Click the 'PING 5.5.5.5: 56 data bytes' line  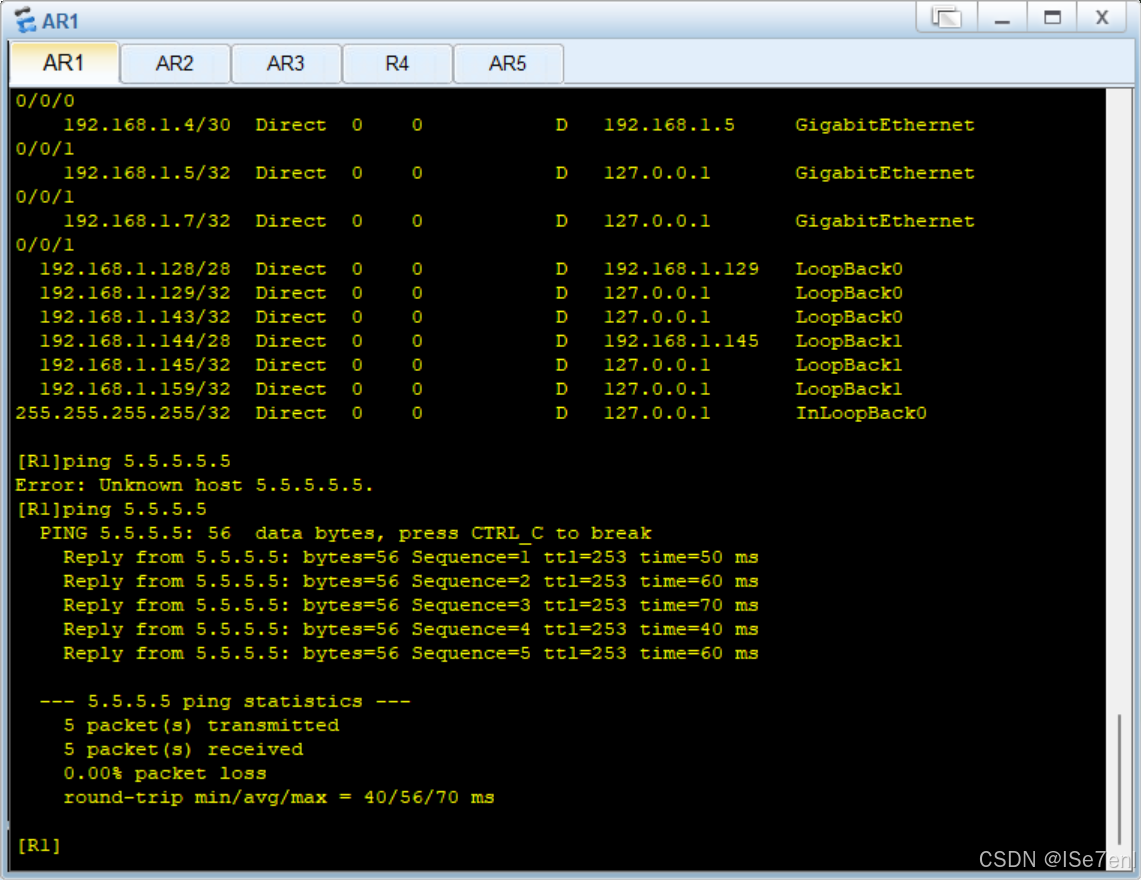(346, 533)
